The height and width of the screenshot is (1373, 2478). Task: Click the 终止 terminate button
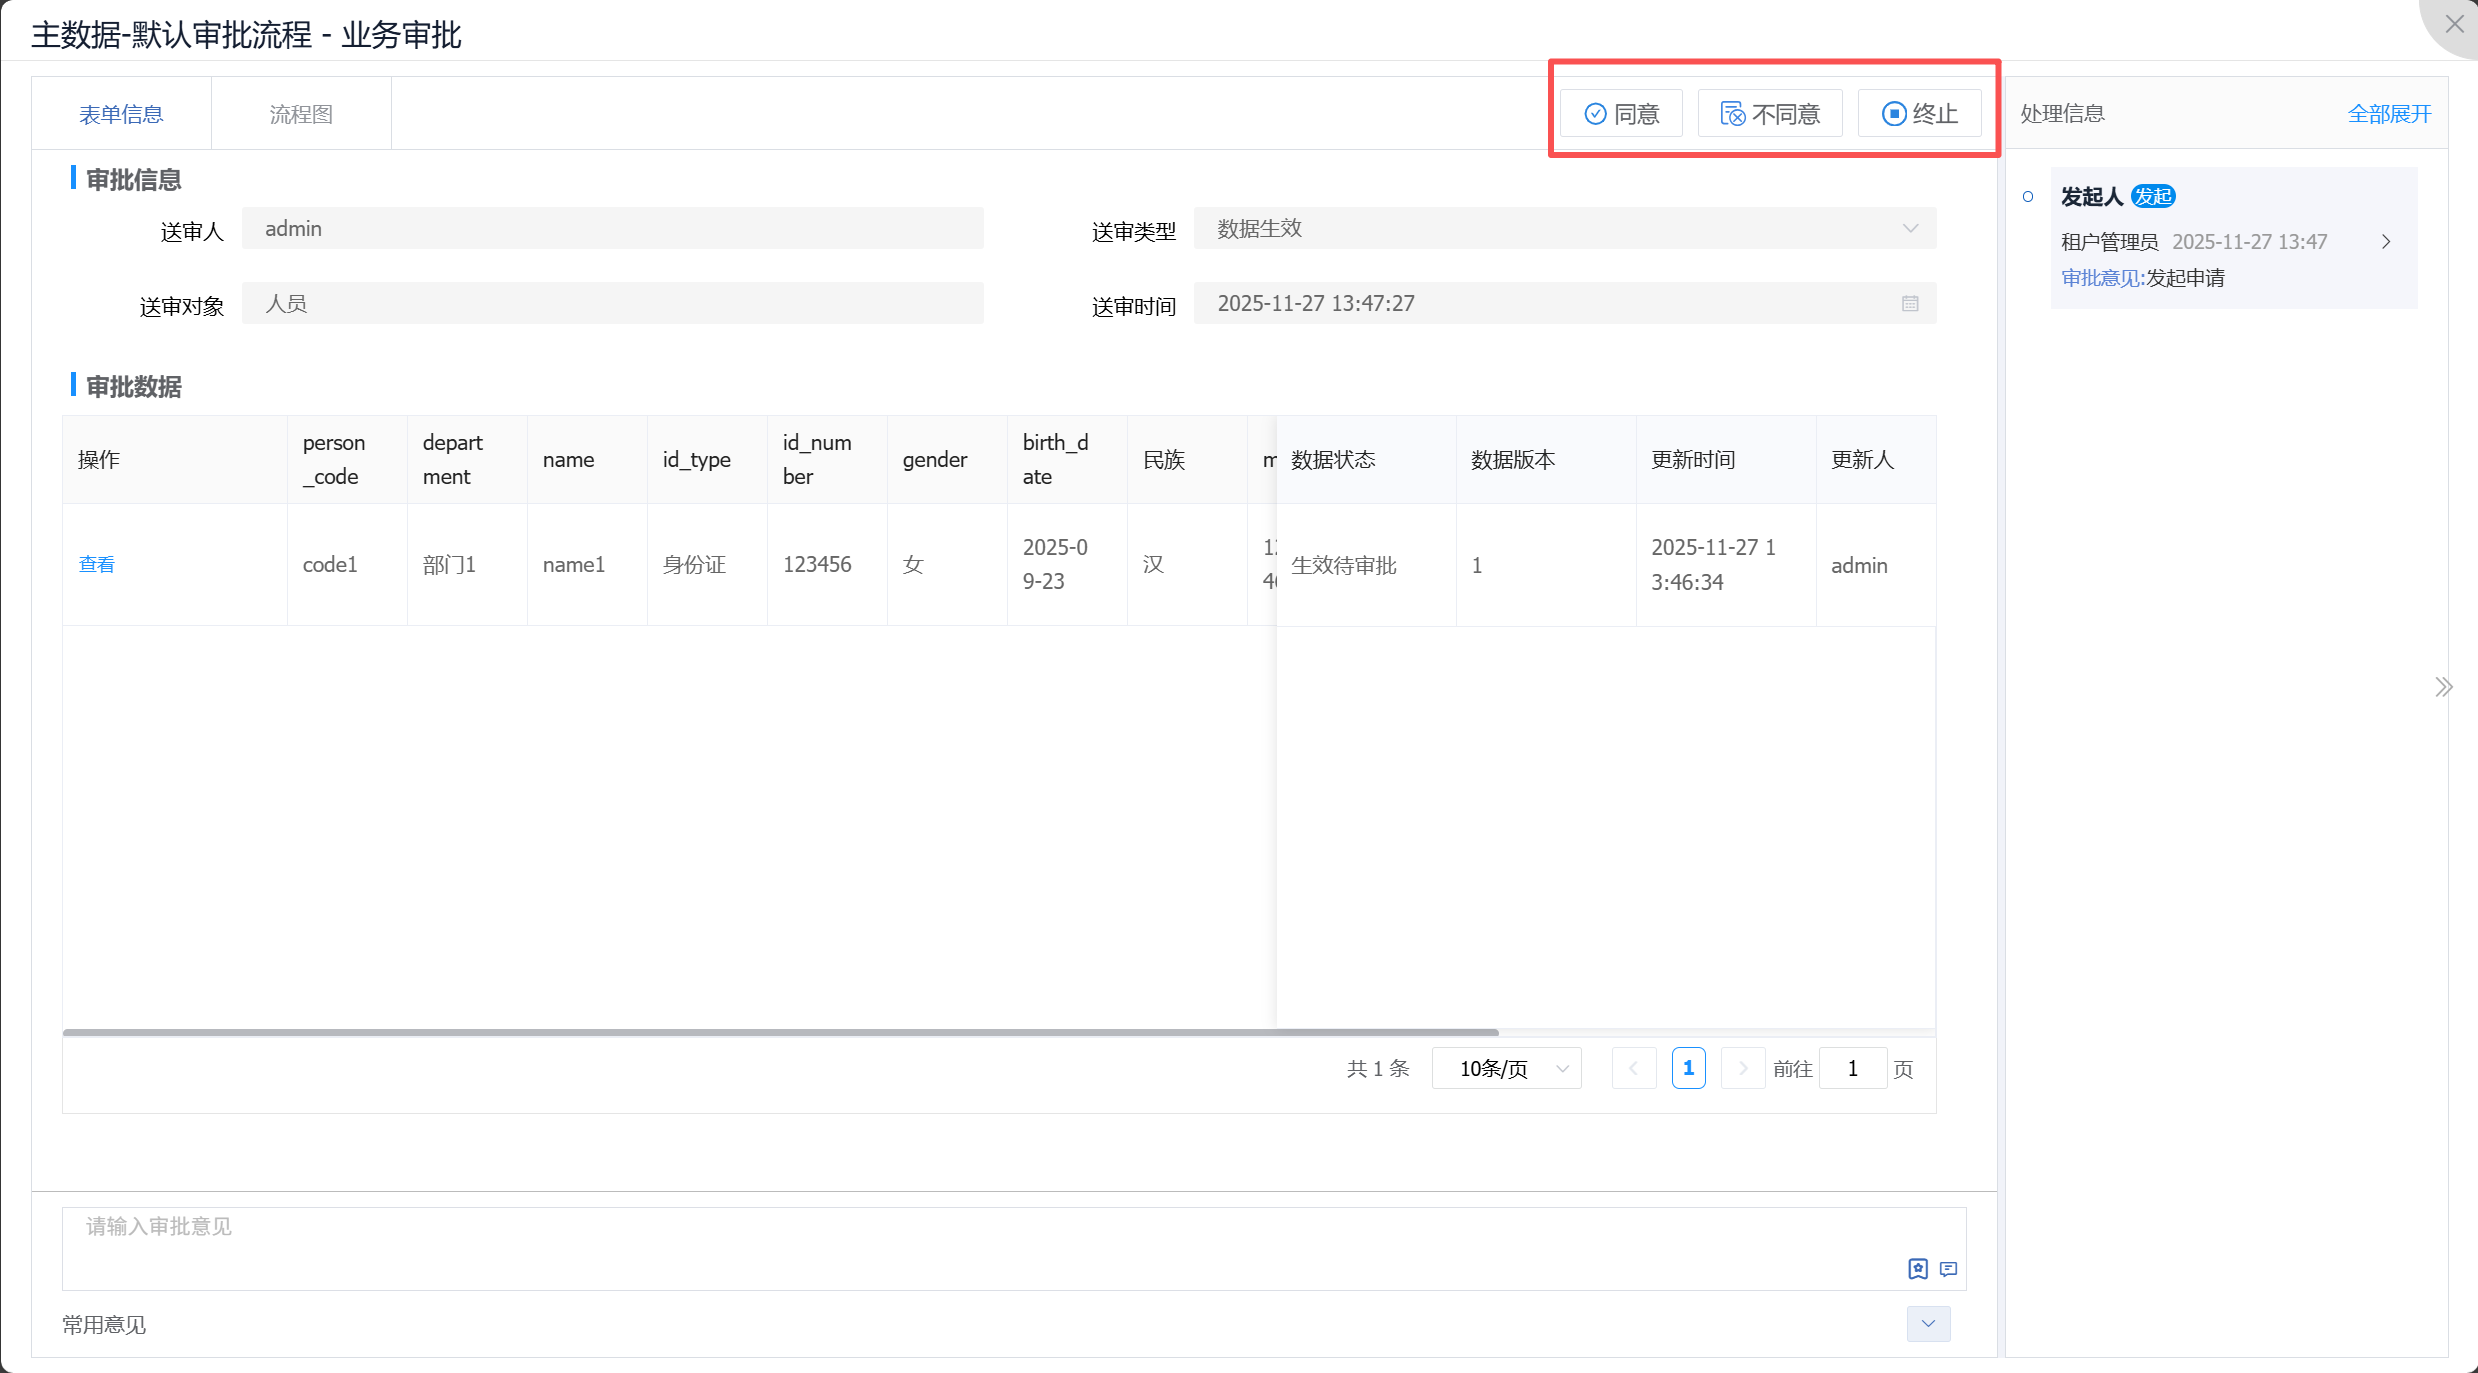click(x=1919, y=114)
